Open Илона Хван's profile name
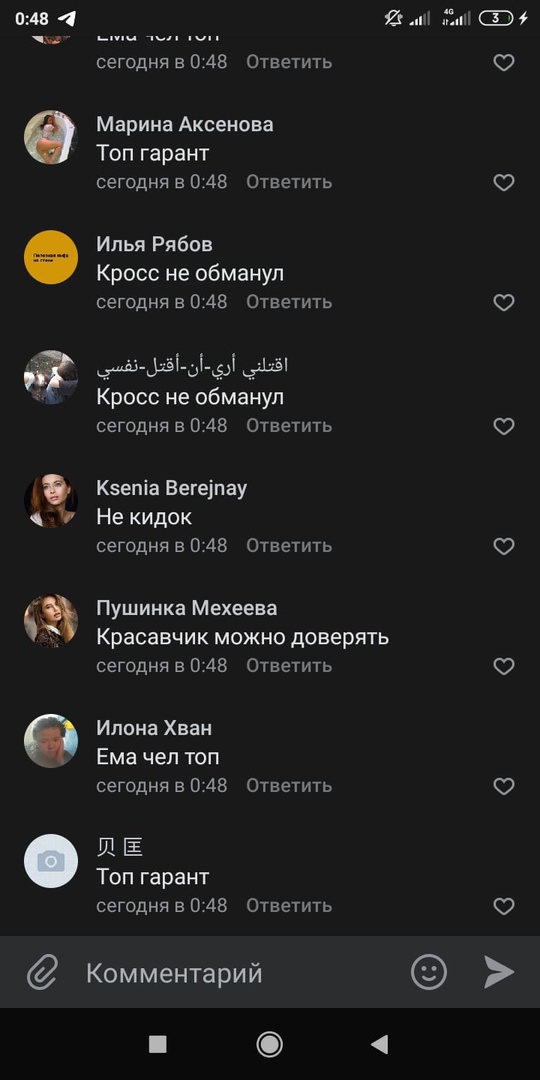Viewport: 540px width, 1080px height. point(154,728)
